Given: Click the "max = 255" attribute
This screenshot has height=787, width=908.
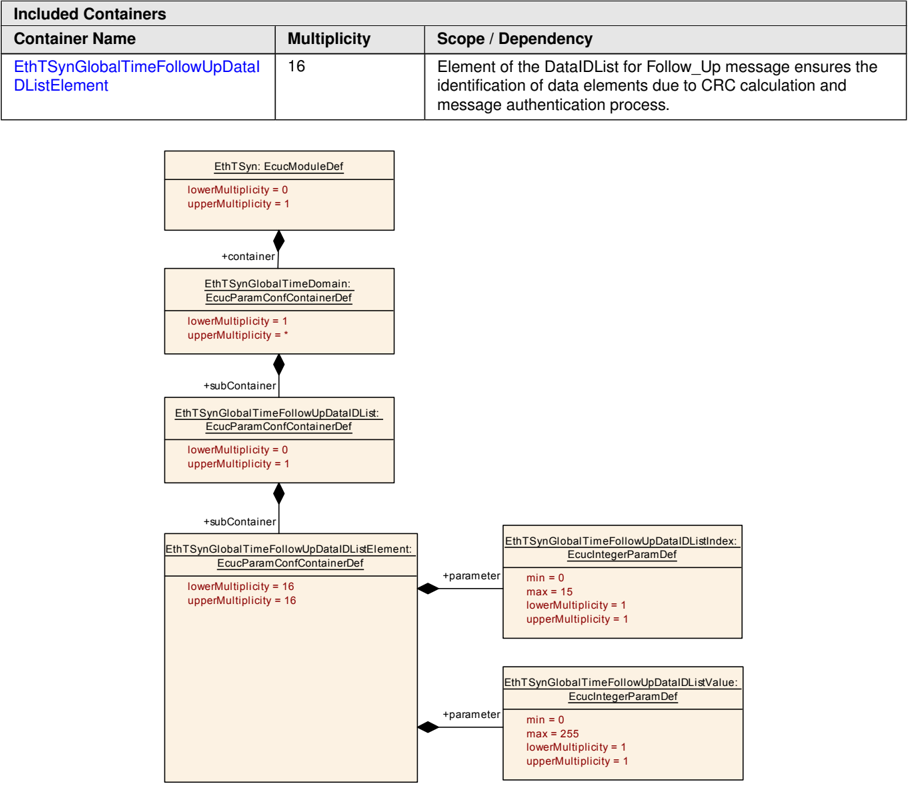Looking at the screenshot, I should point(552,733).
